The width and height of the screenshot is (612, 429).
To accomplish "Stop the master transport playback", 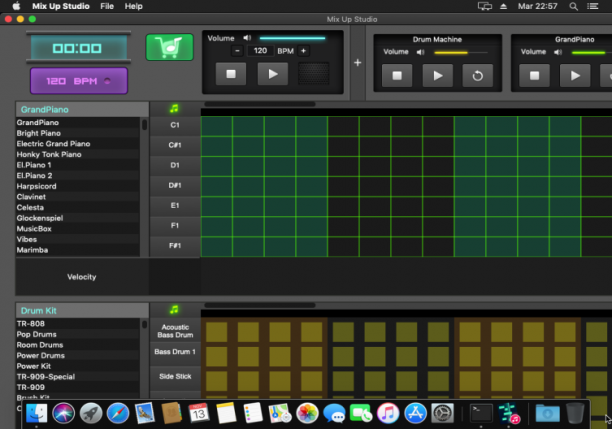I will click(x=231, y=74).
